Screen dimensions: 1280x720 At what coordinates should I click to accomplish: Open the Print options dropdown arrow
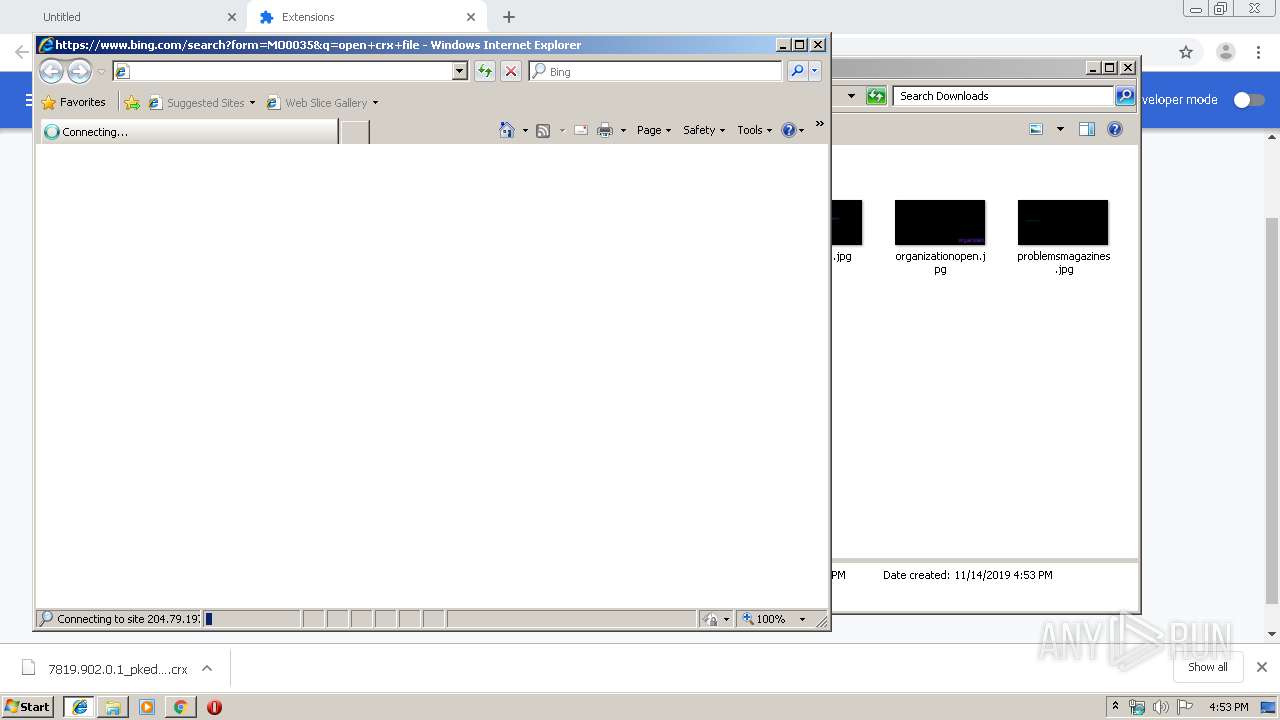point(623,130)
